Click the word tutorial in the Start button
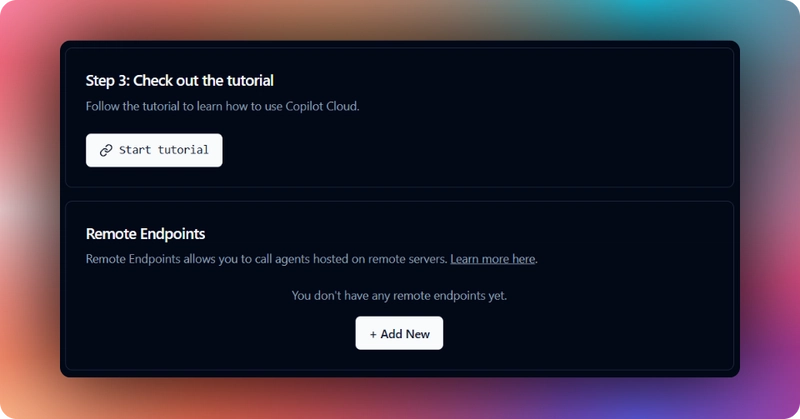800x419 pixels. [183, 150]
